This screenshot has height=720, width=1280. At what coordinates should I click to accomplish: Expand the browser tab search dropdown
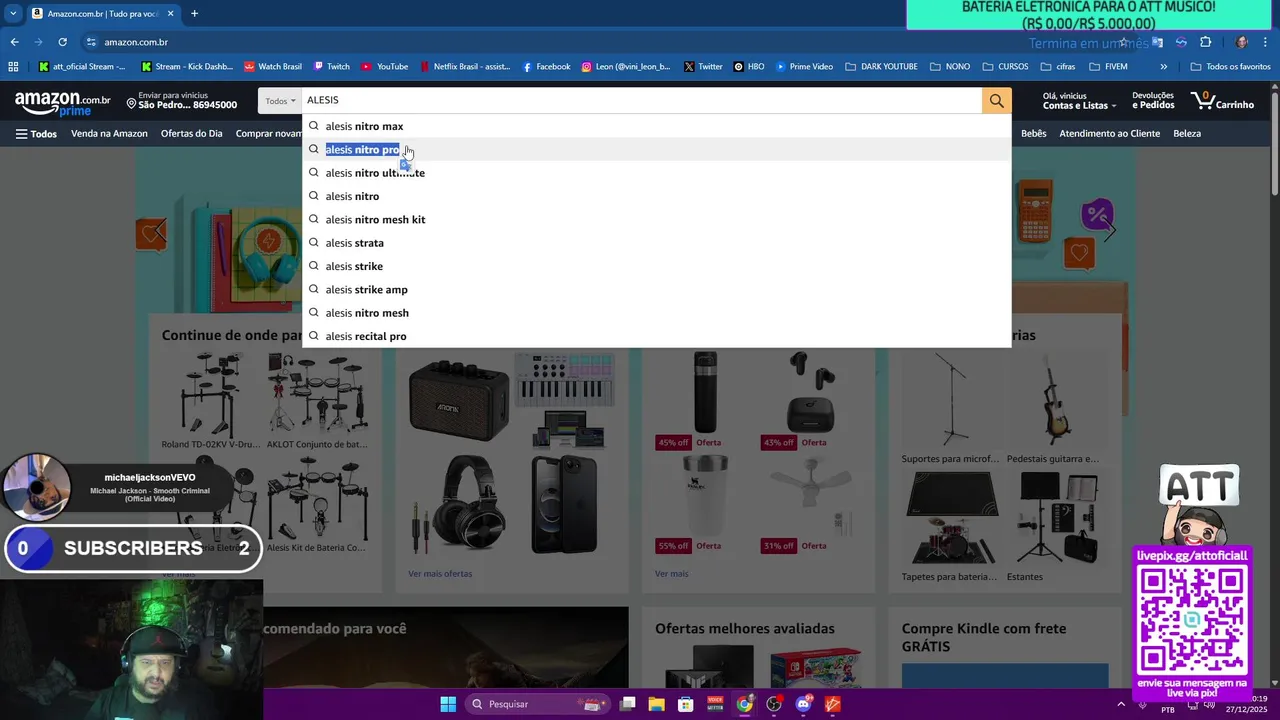[13, 14]
